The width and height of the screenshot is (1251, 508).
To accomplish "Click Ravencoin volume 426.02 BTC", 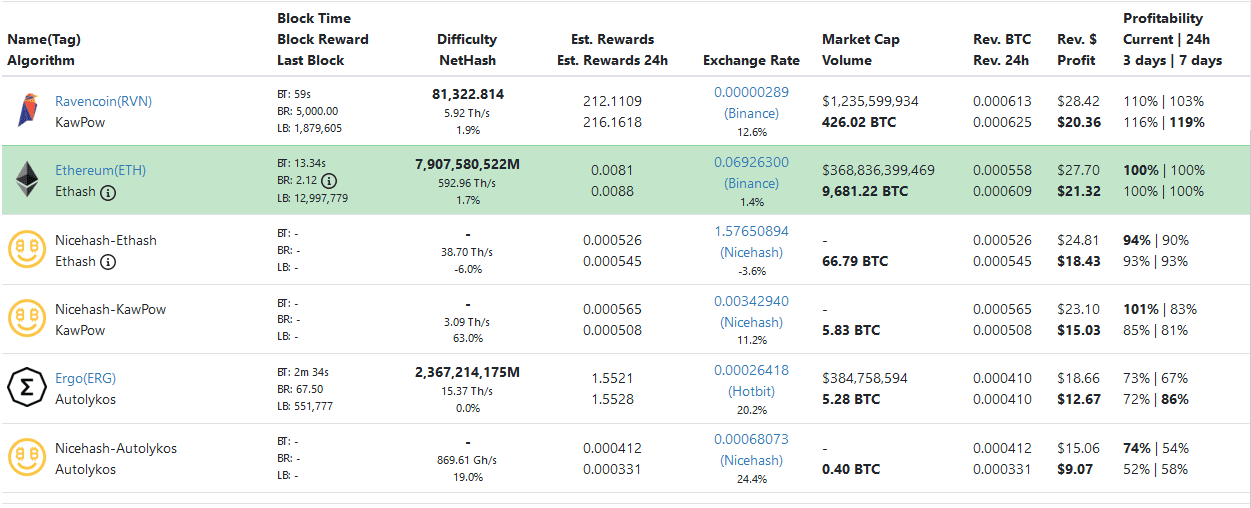I will [859, 122].
